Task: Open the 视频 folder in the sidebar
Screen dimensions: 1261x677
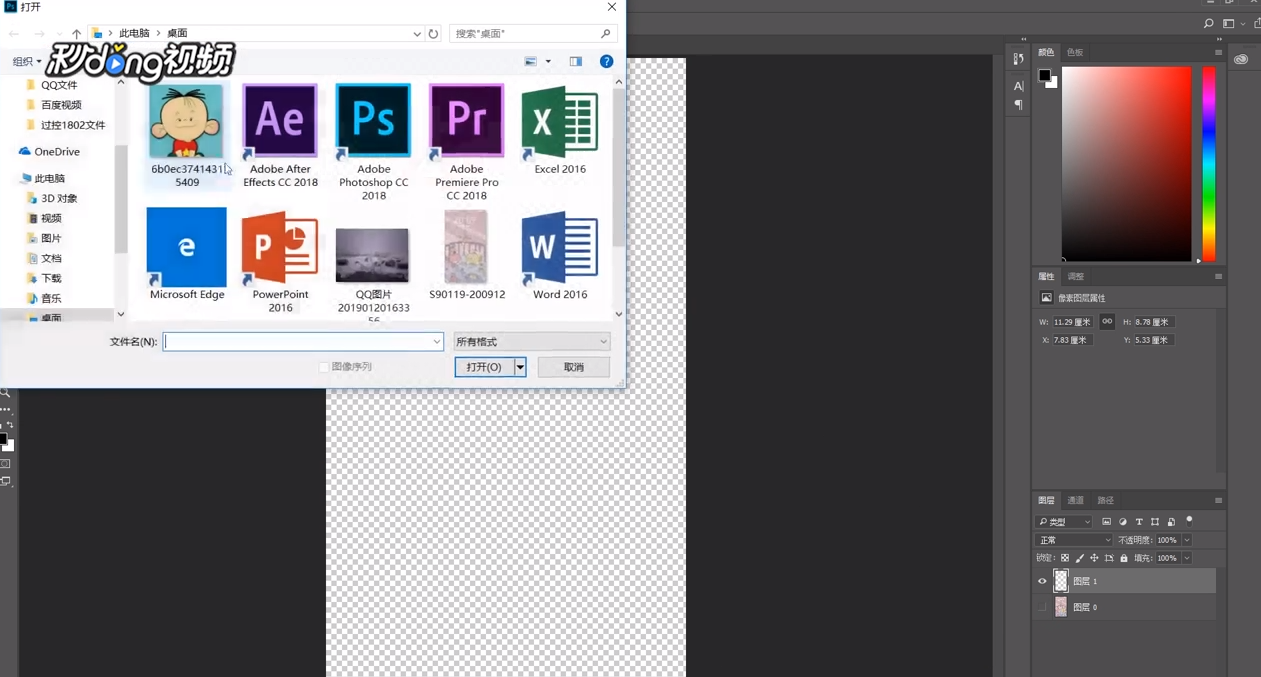Action: (45, 218)
